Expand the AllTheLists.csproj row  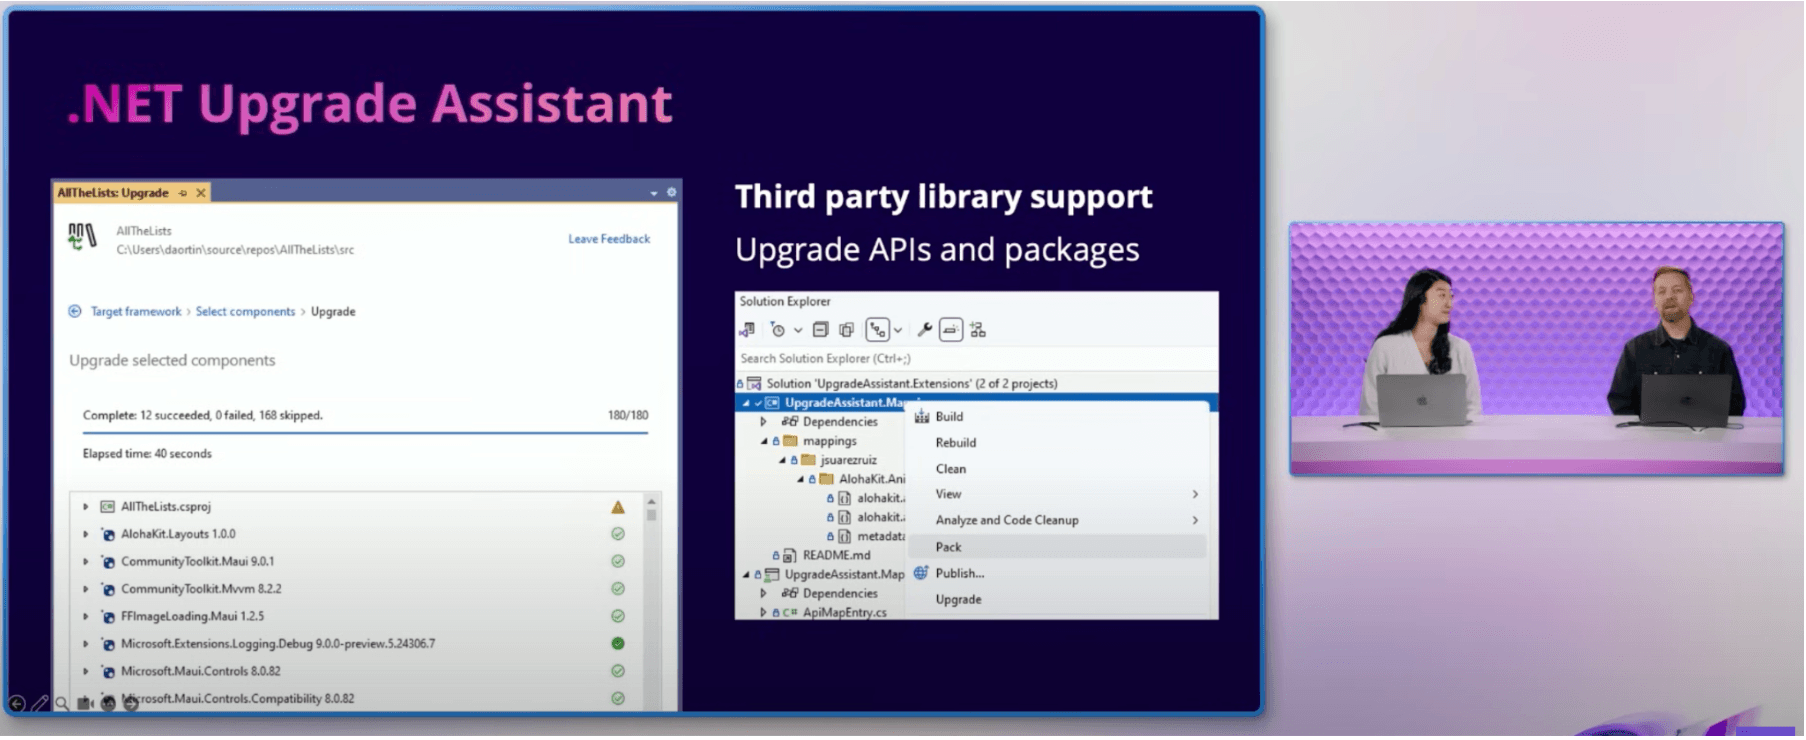pyautogui.click(x=86, y=507)
